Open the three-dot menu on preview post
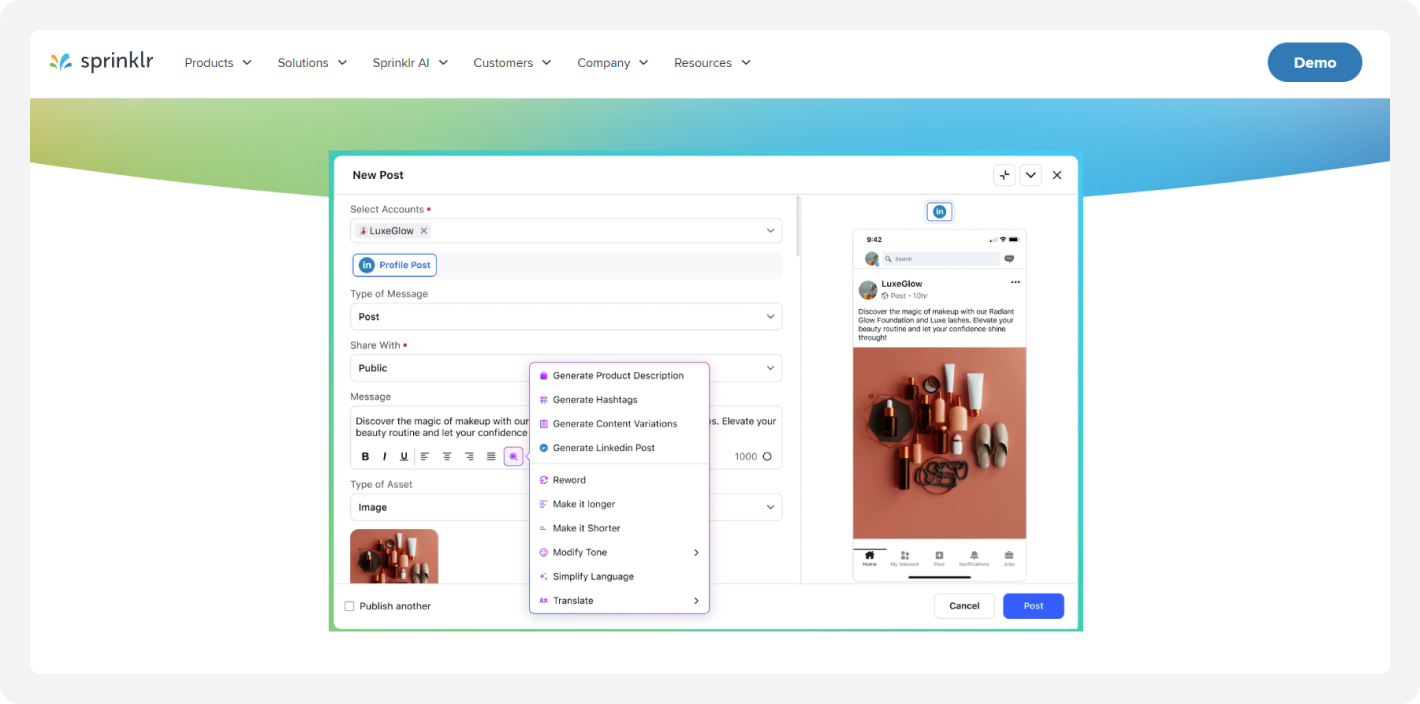 point(1015,283)
